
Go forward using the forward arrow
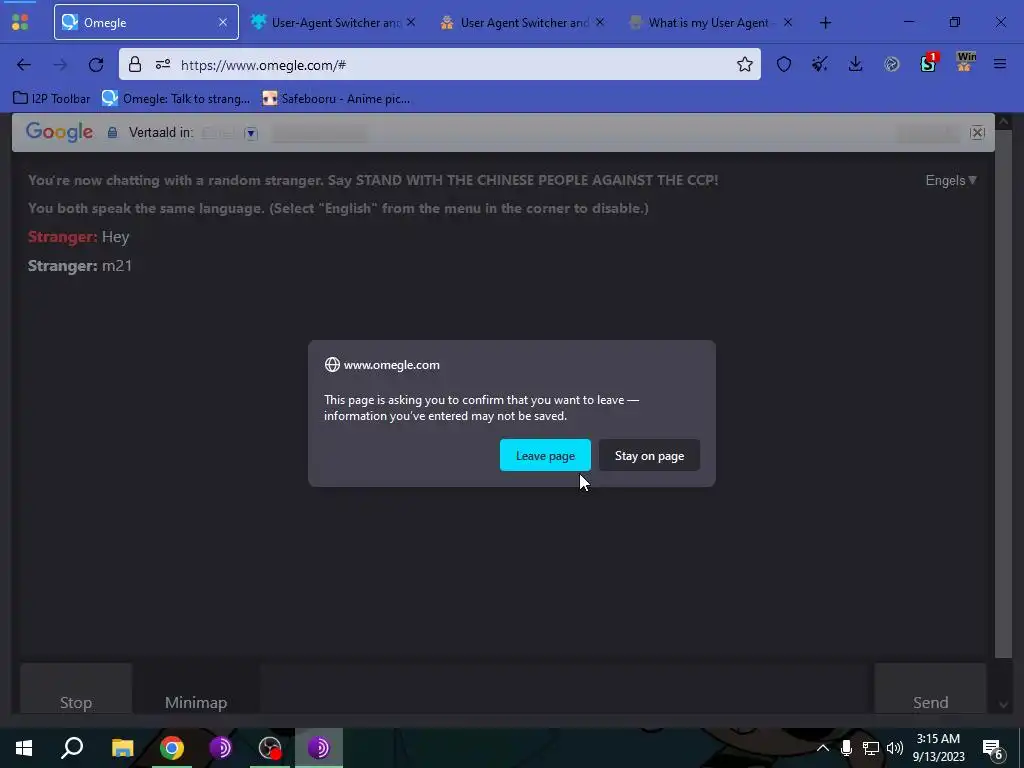pyautogui.click(x=60, y=65)
